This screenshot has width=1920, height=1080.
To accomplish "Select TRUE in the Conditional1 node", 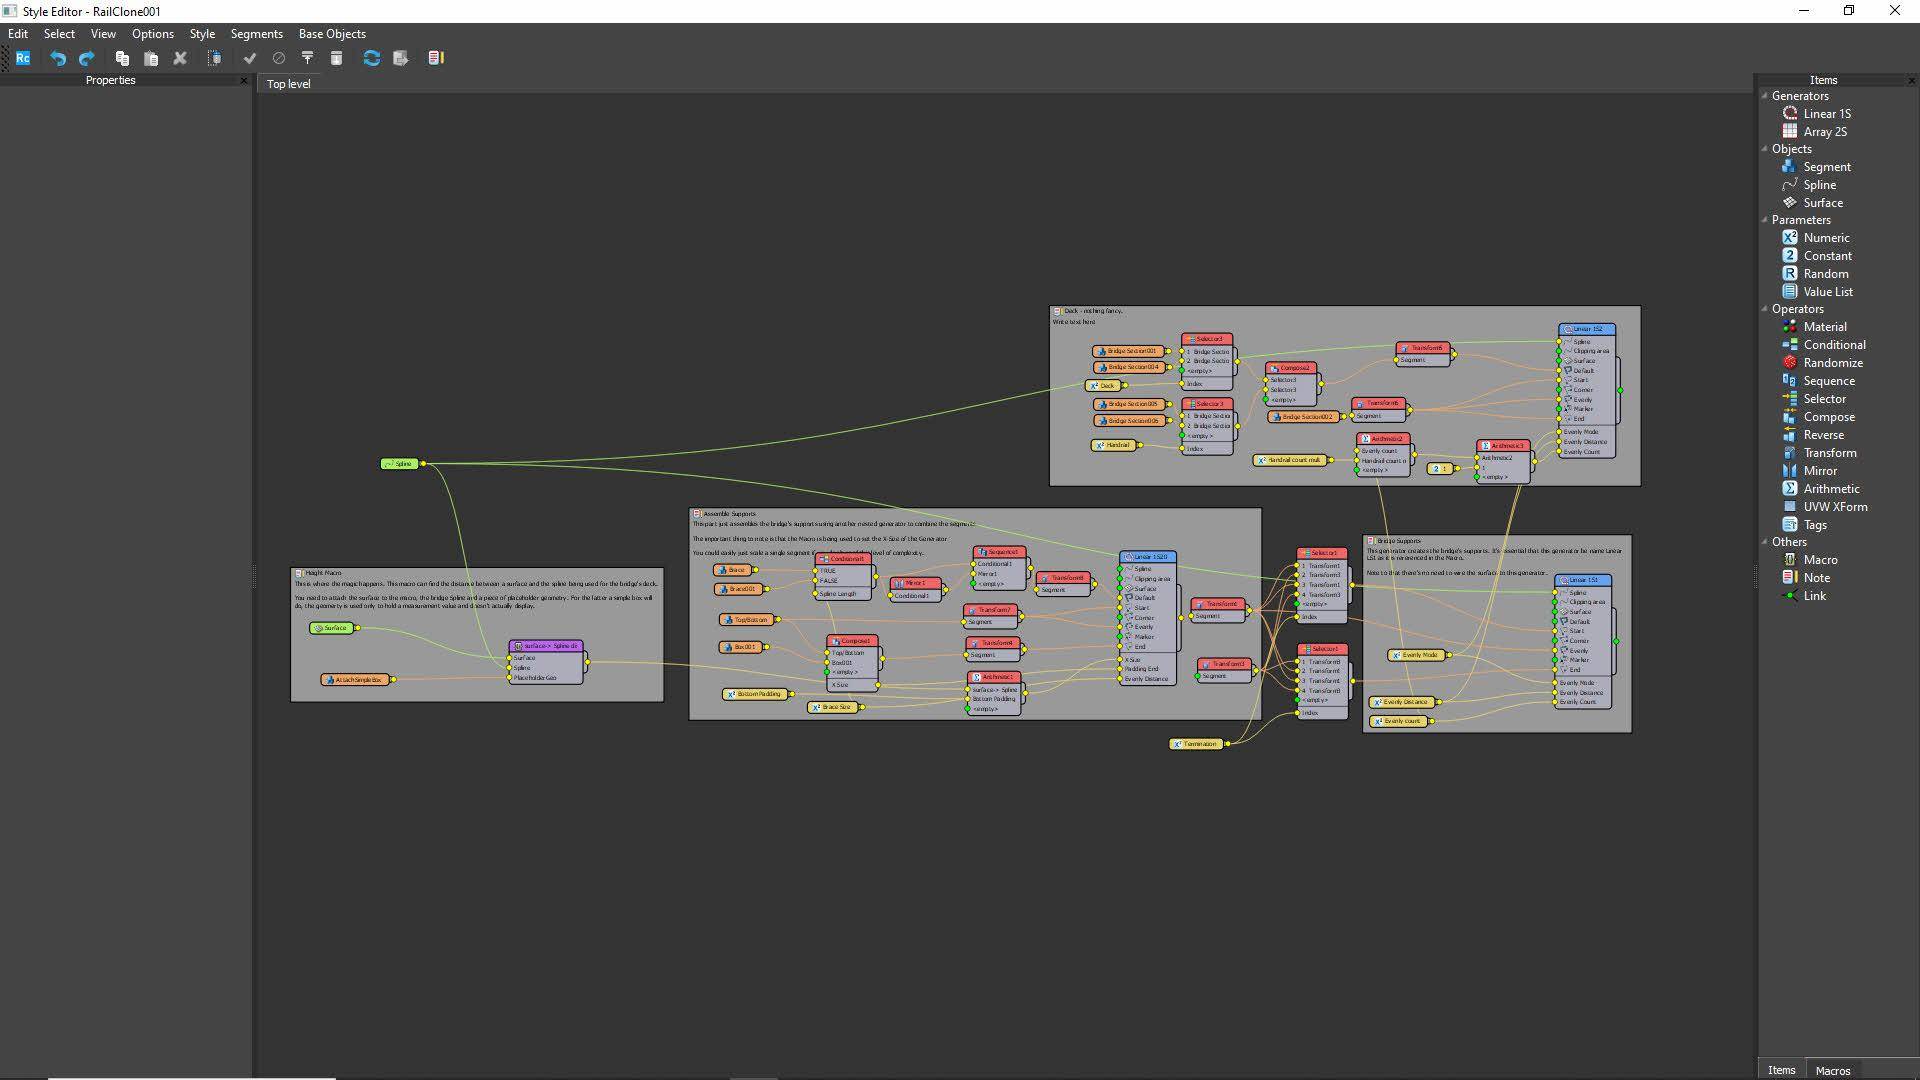I will (826, 572).
